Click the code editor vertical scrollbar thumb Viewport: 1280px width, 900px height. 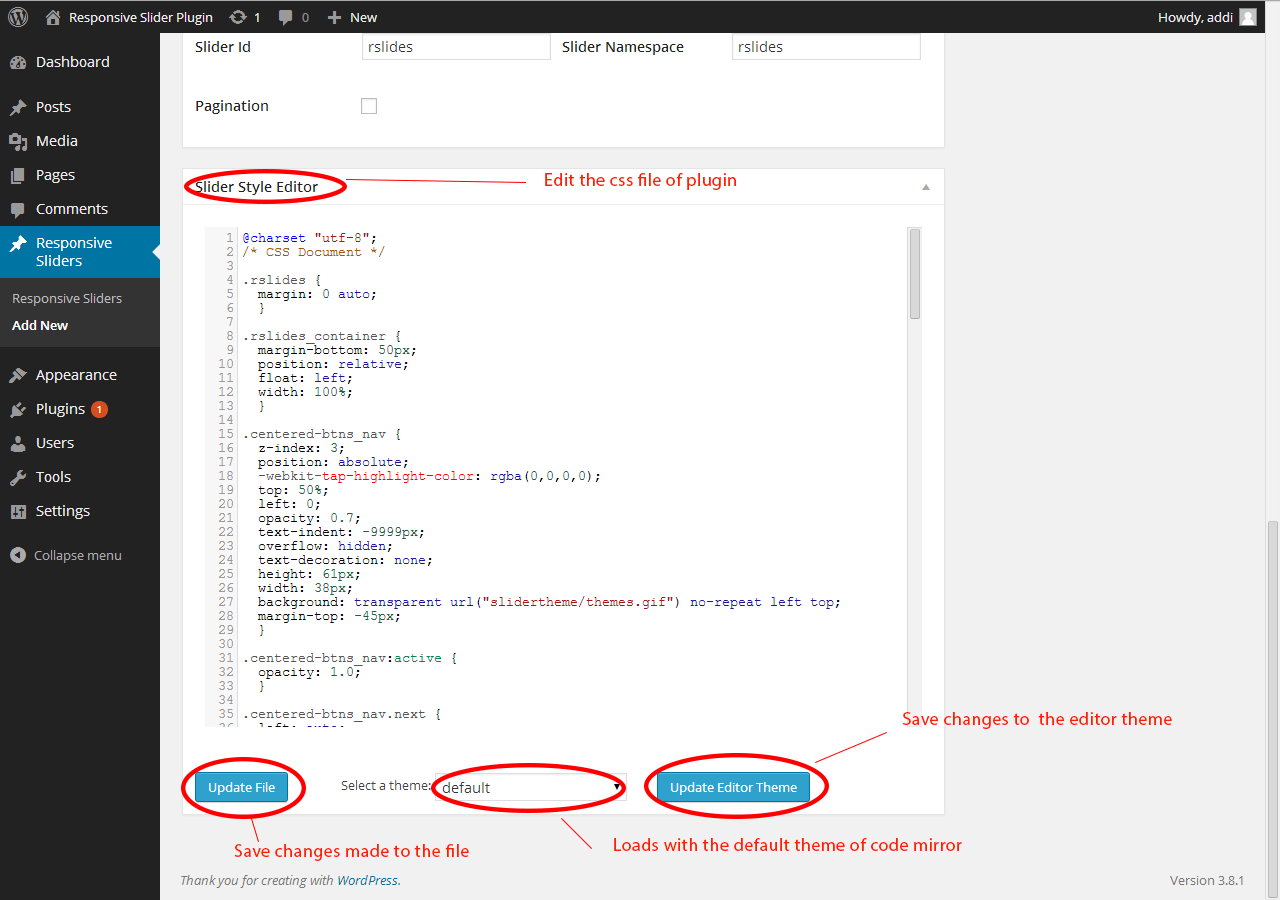click(x=915, y=273)
